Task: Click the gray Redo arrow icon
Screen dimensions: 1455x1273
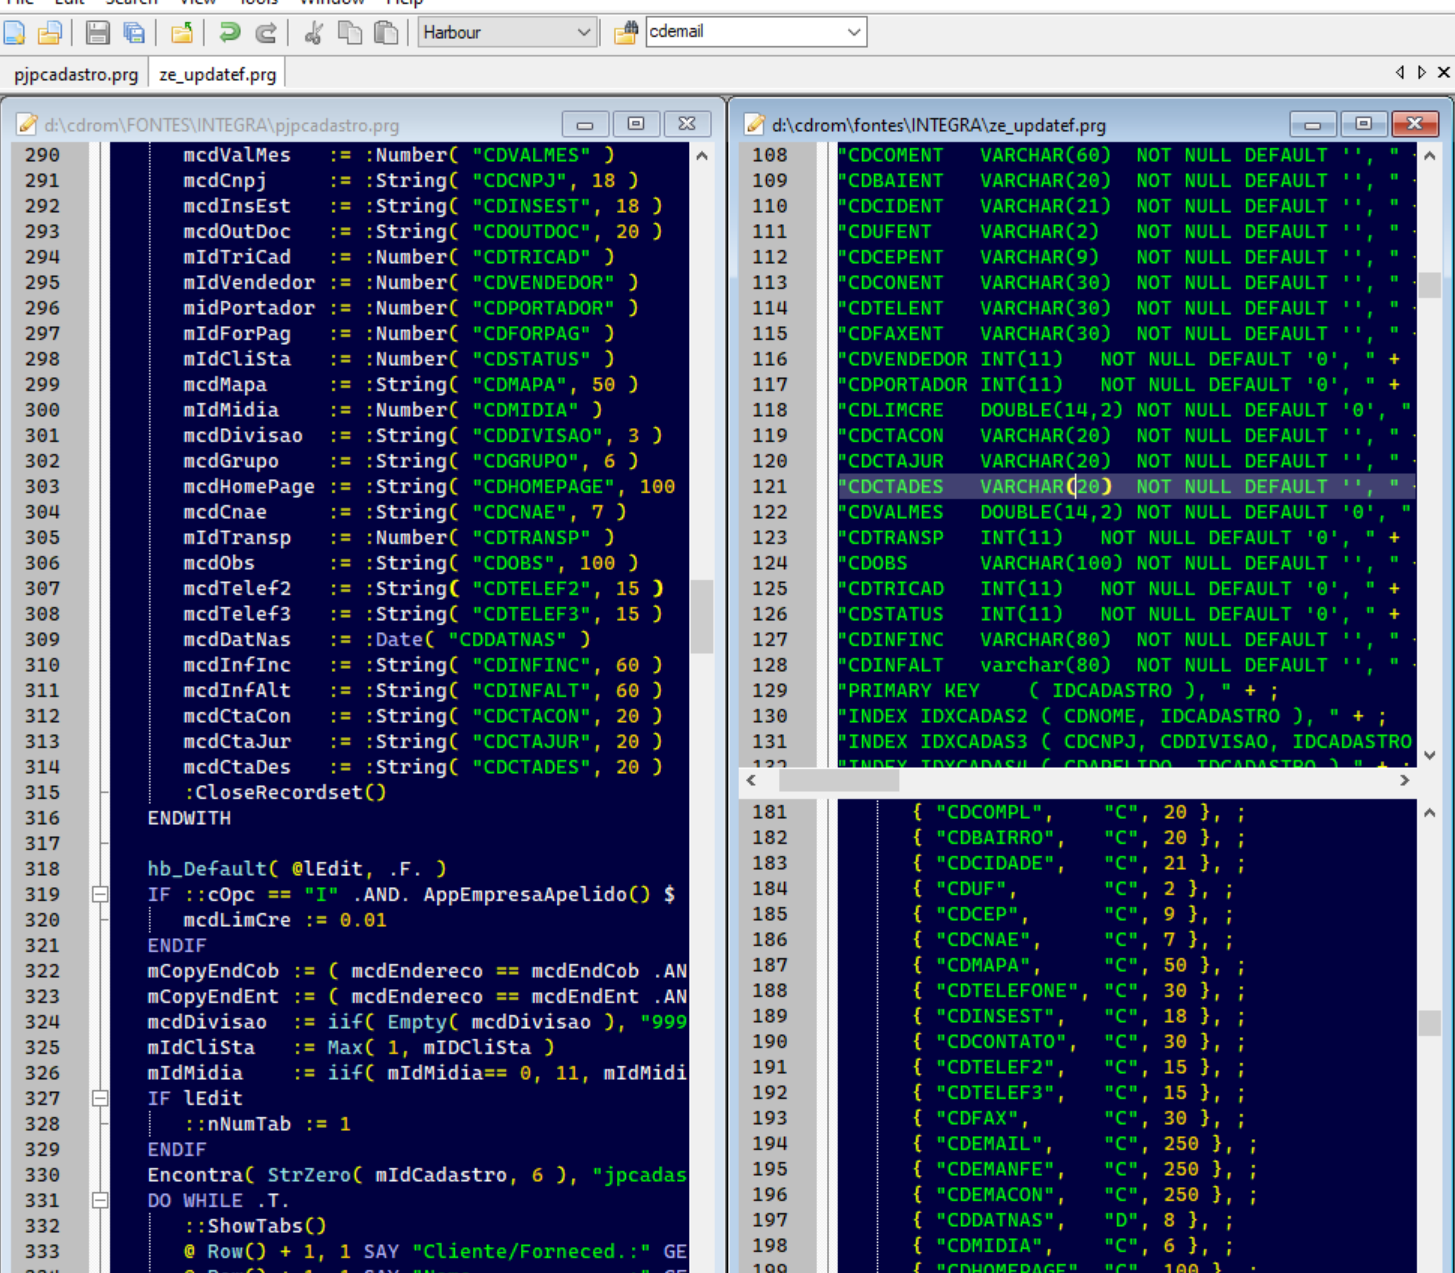Action: [x=266, y=33]
